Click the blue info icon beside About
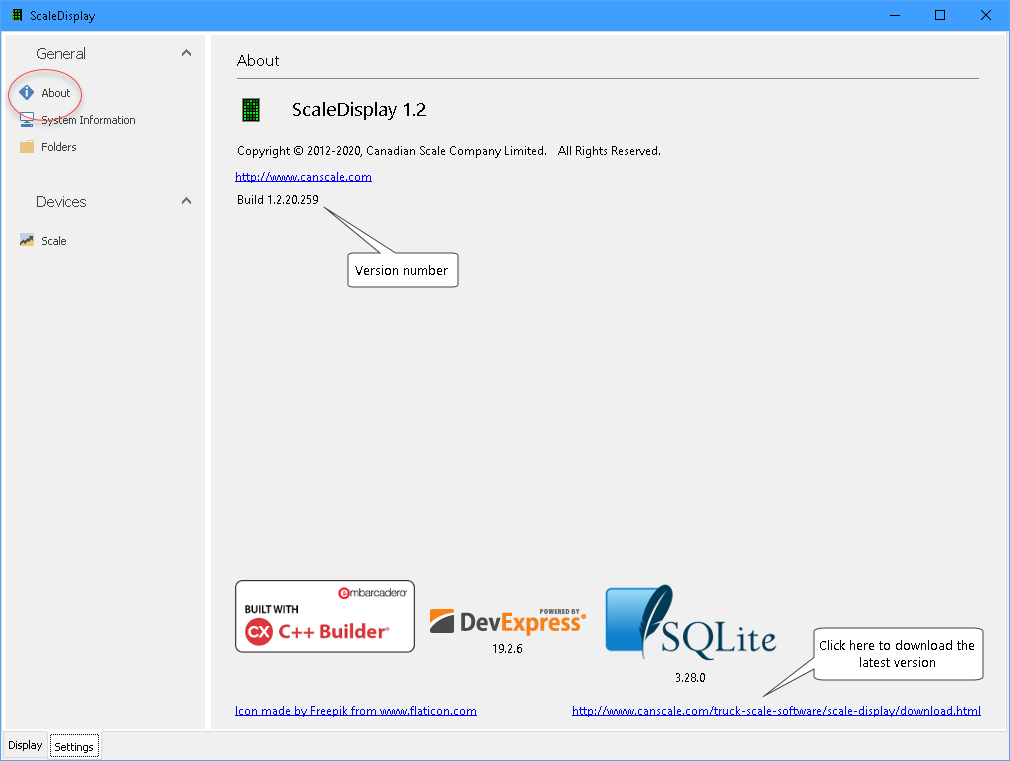Viewport: 1010px width, 761px height. click(27, 93)
